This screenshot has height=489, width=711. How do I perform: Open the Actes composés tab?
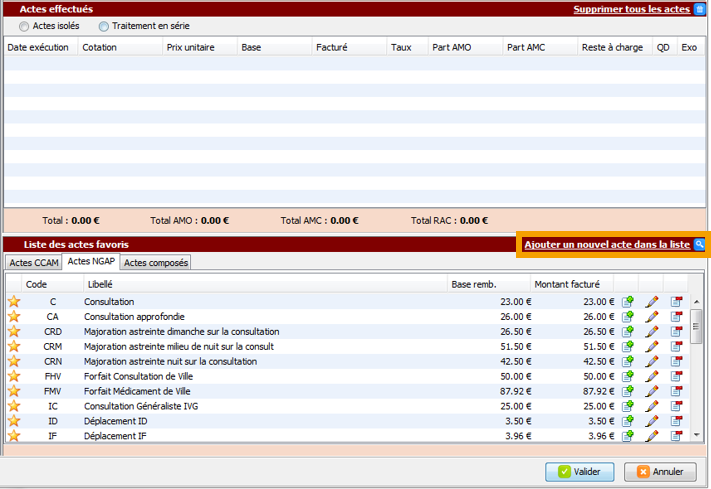pyautogui.click(x=155, y=263)
